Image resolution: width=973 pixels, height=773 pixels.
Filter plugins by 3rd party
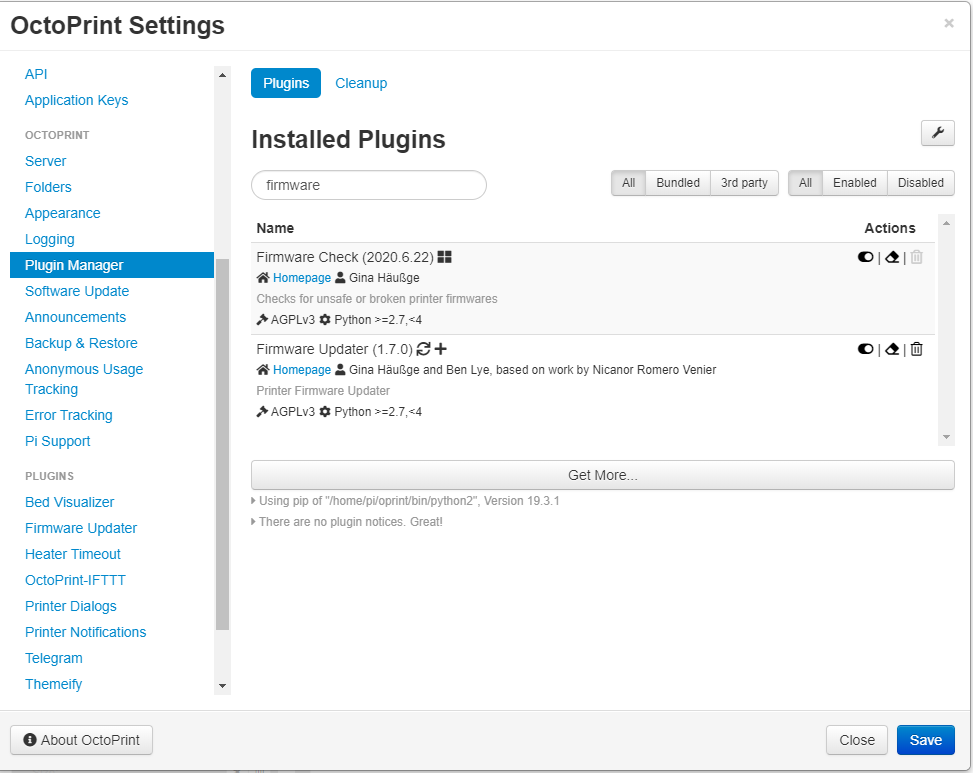(744, 183)
